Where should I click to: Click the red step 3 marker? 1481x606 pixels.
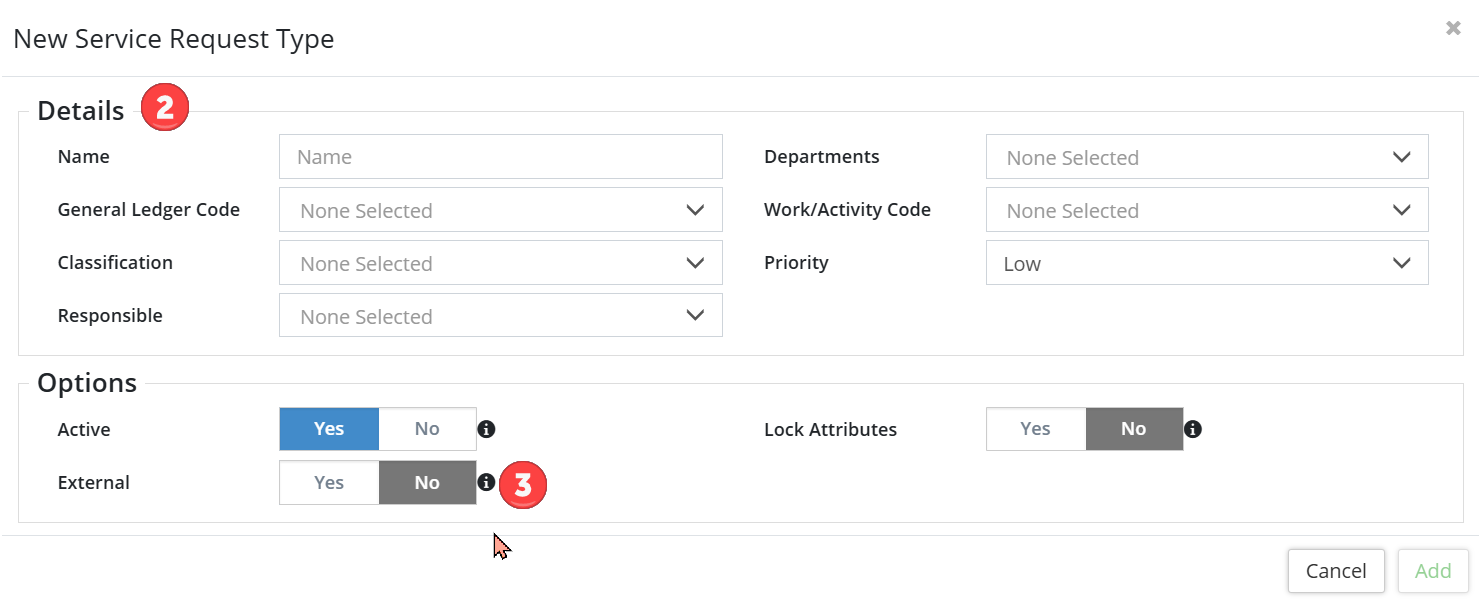[523, 484]
